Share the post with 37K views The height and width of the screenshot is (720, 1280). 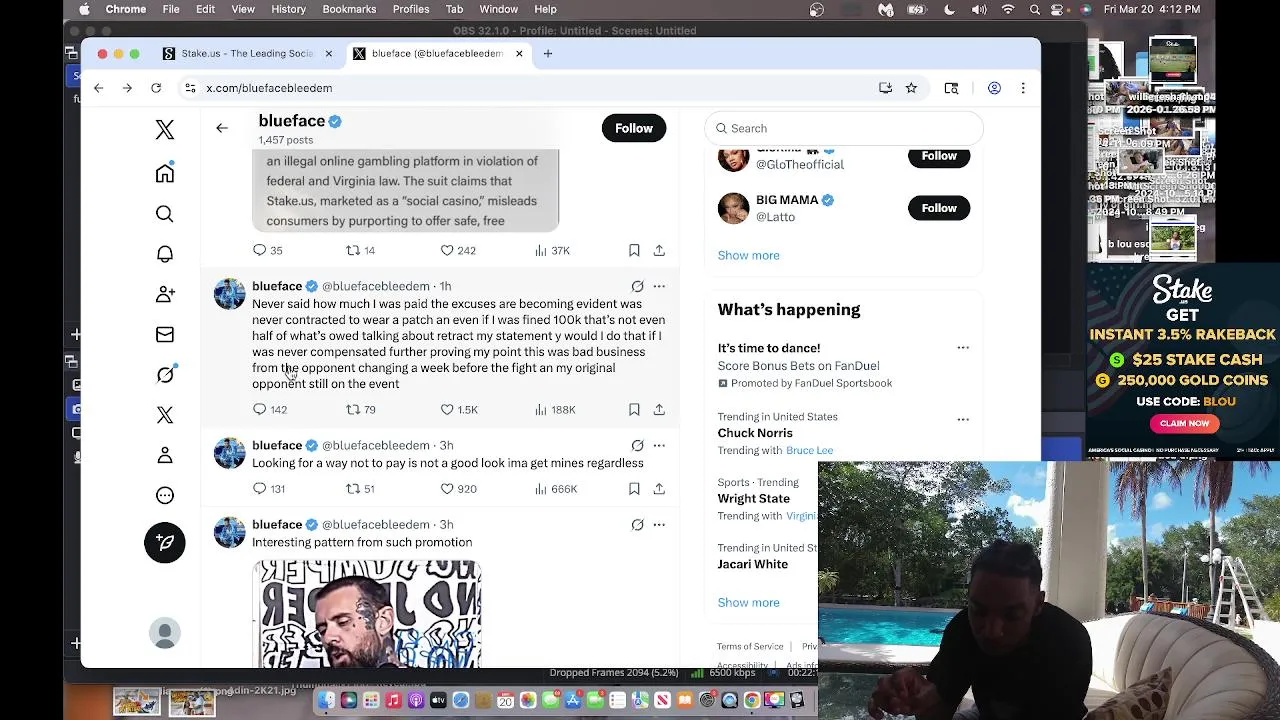point(659,250)
